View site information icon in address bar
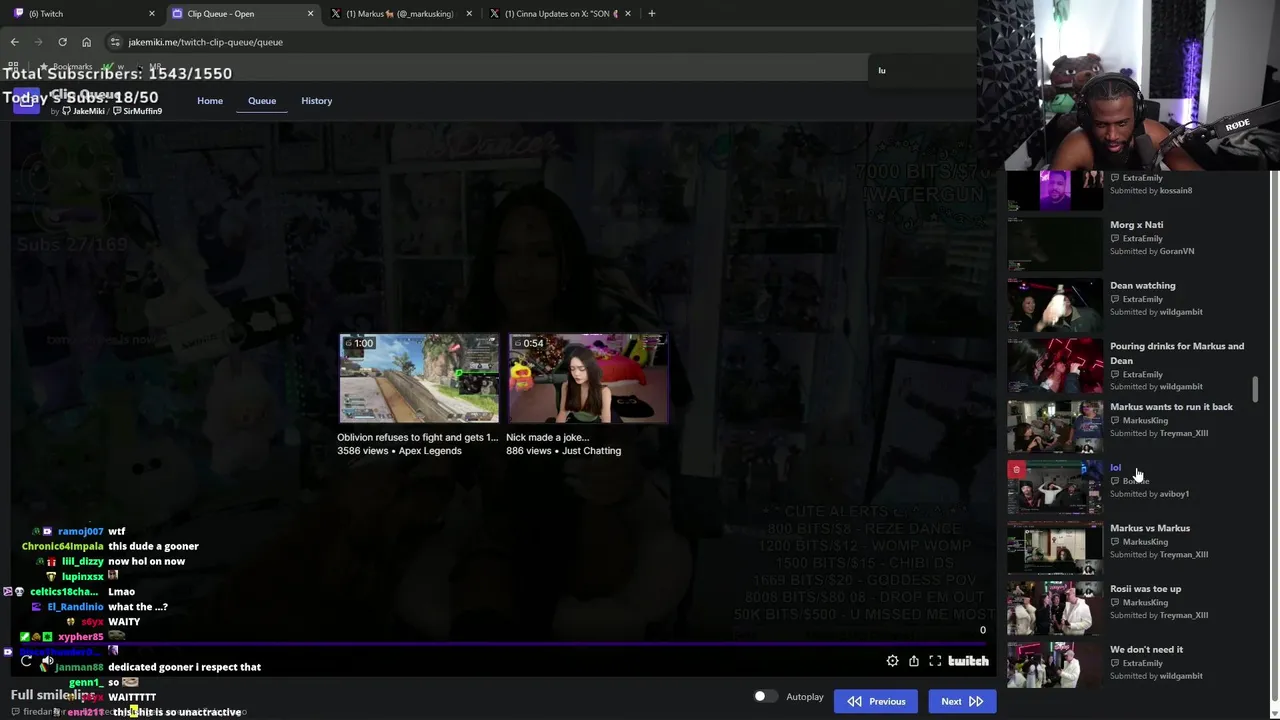Image resolution: width=1280 pixels, height=720 pixels. [115, 42]
